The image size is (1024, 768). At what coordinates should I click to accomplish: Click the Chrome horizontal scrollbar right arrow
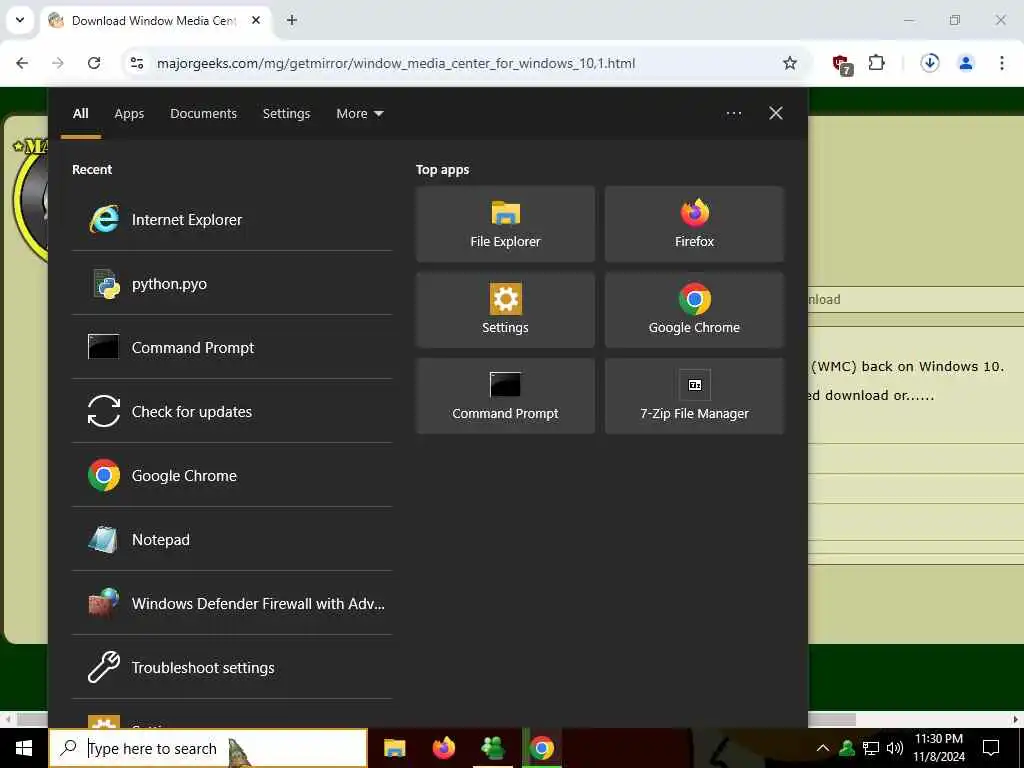pyautogui.click(x=1016, y=720)
